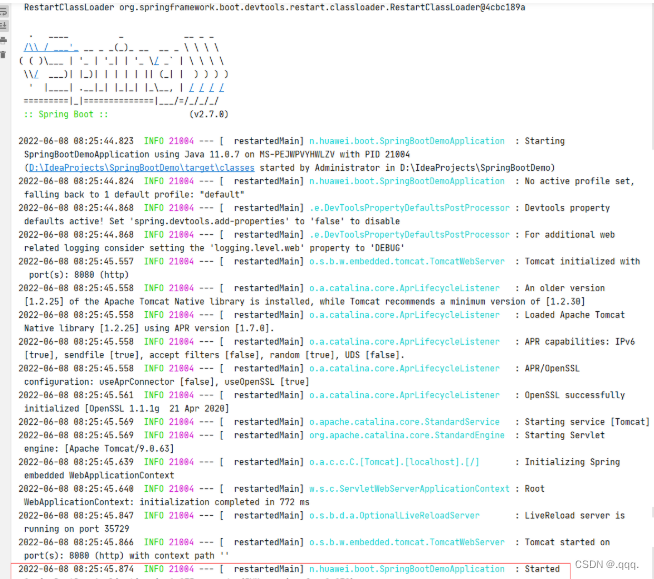Screen dimensions: 654x579
Task: Click timestamp '2022-06-08 08:25:44.824'
Action: [76, 181]
